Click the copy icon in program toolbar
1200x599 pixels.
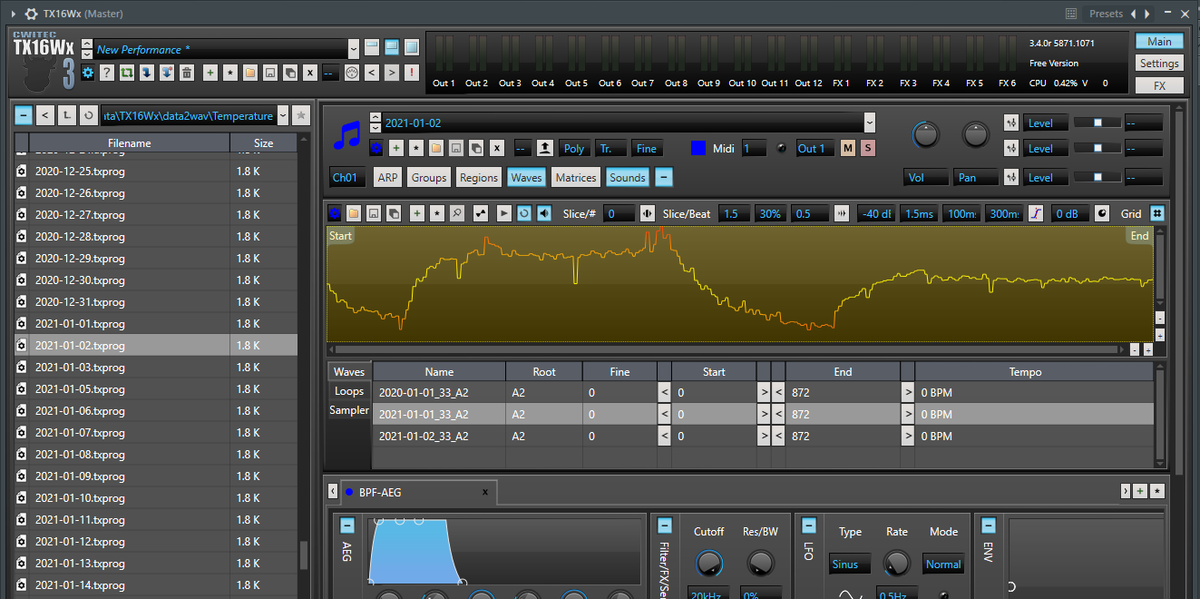point(476,148)
